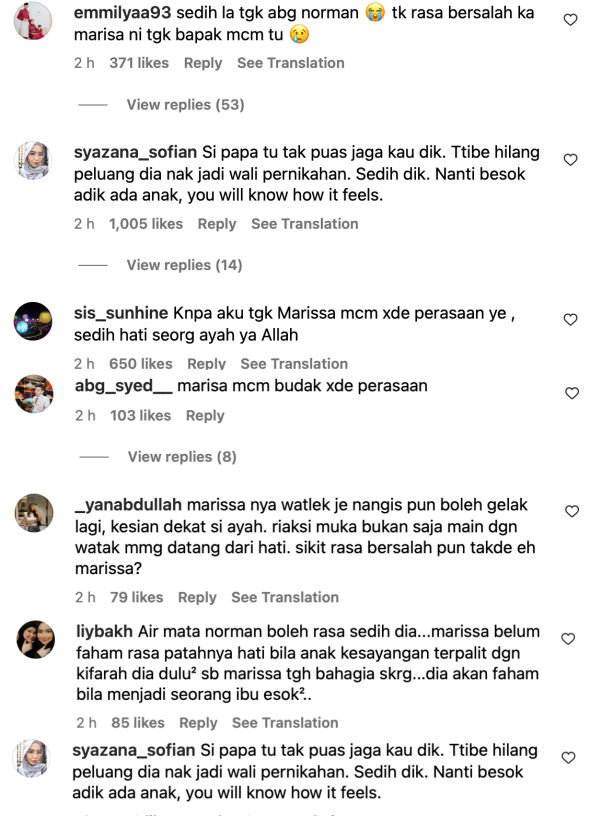590x816 pixels.
Task: Like emmilyaa93's comment with heart icon
Action: click(x=571, y=20)
